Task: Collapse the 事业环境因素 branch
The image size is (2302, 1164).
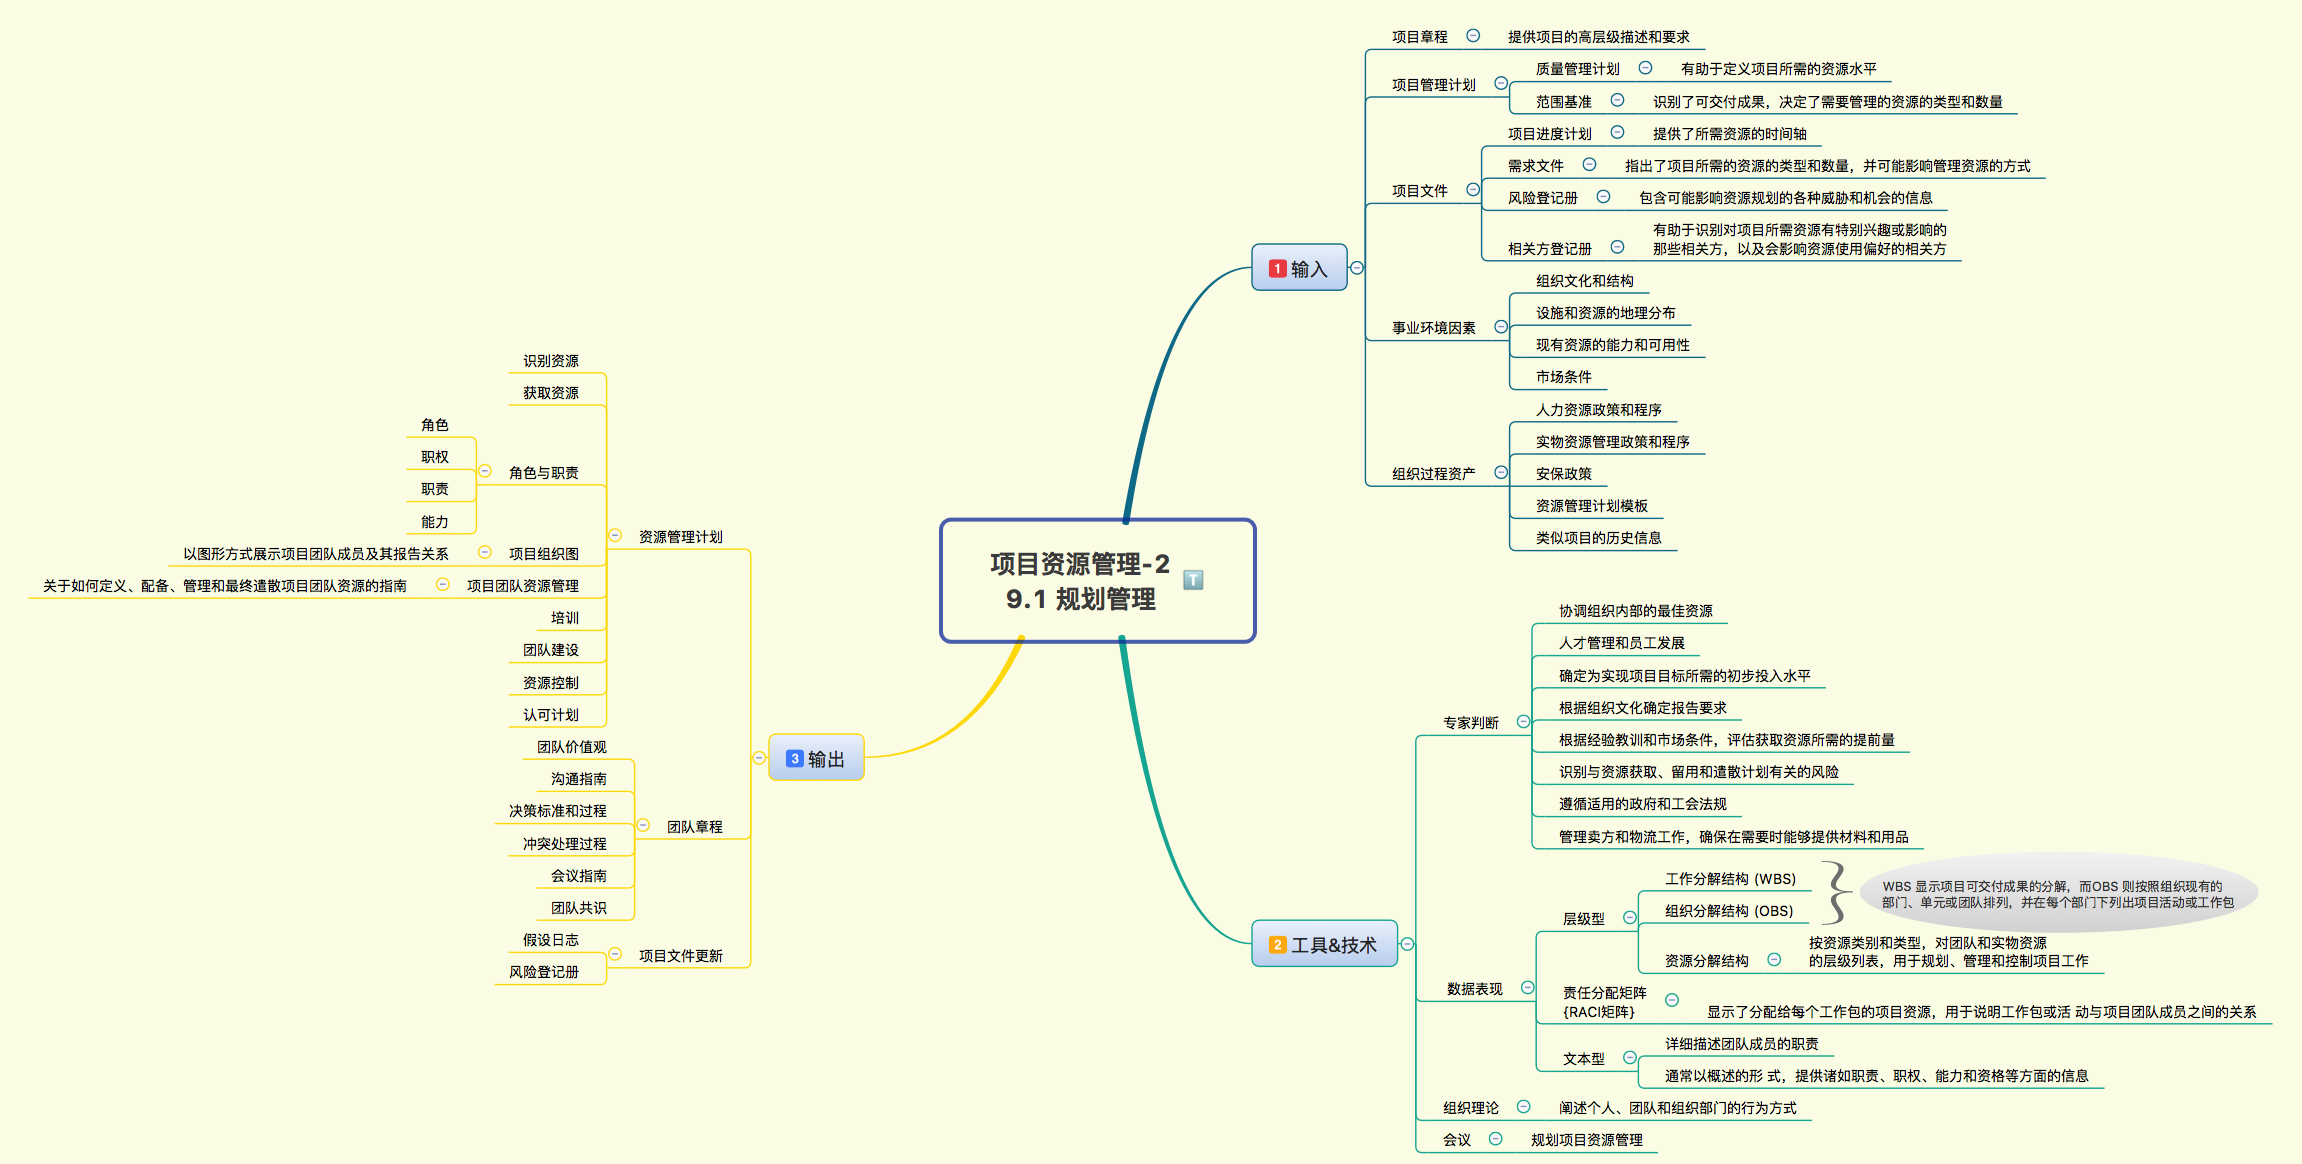Action: coord(1500,326)
